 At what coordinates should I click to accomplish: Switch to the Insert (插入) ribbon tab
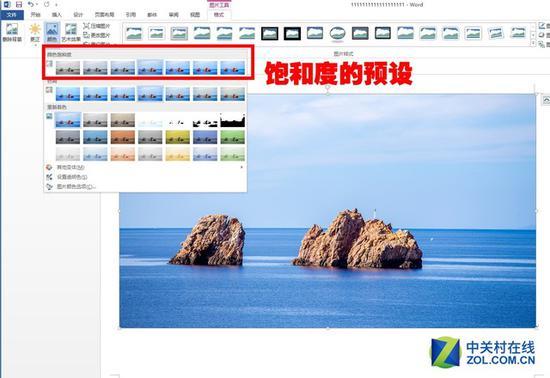(56, 15)
